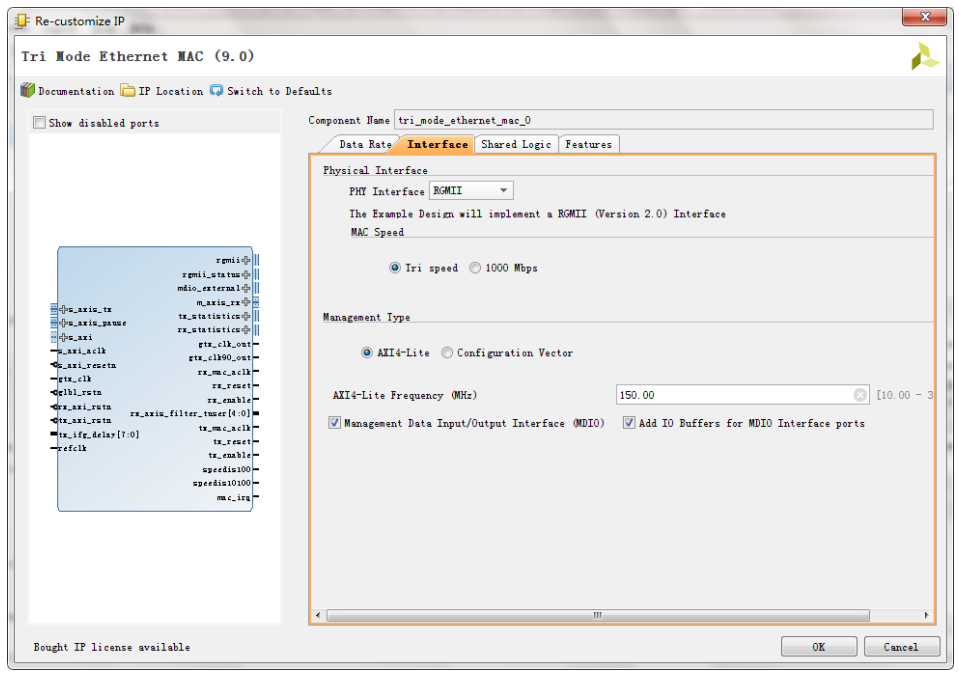This screenshot has height=673, width=959.
Task: Click the speedis10100 port label
Action: (221, 483)
